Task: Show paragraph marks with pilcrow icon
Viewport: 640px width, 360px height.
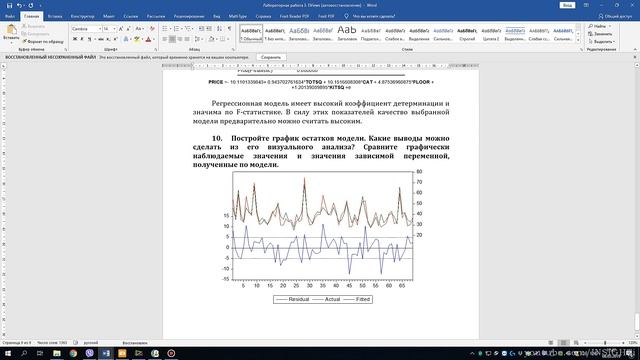Action: coord(229,29)
